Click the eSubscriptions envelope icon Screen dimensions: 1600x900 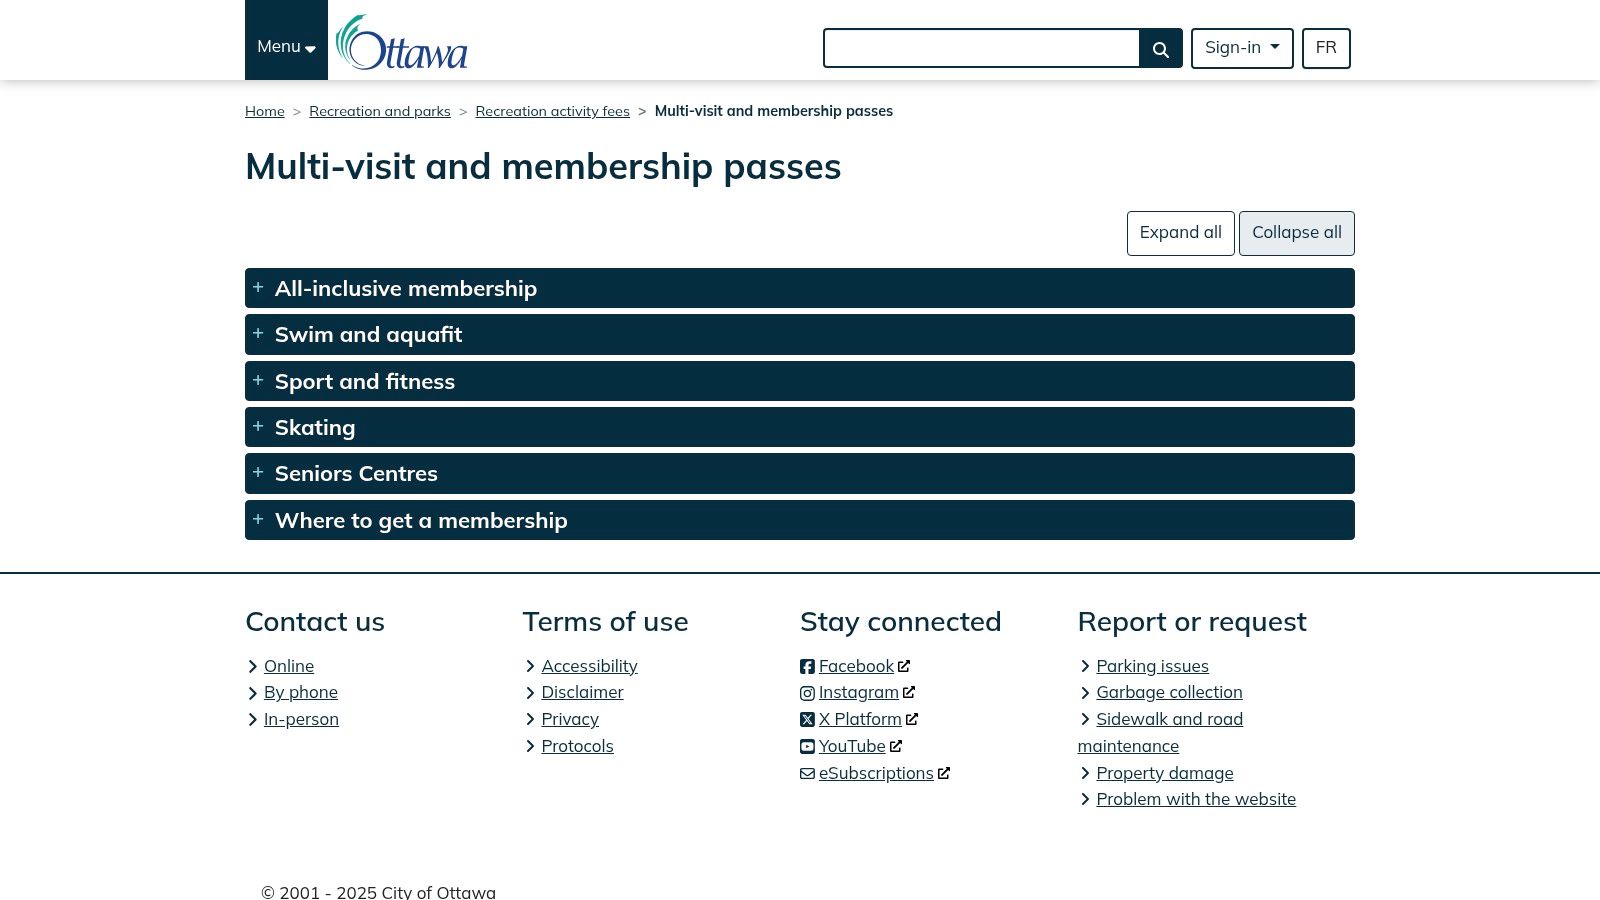pos(807,773)
